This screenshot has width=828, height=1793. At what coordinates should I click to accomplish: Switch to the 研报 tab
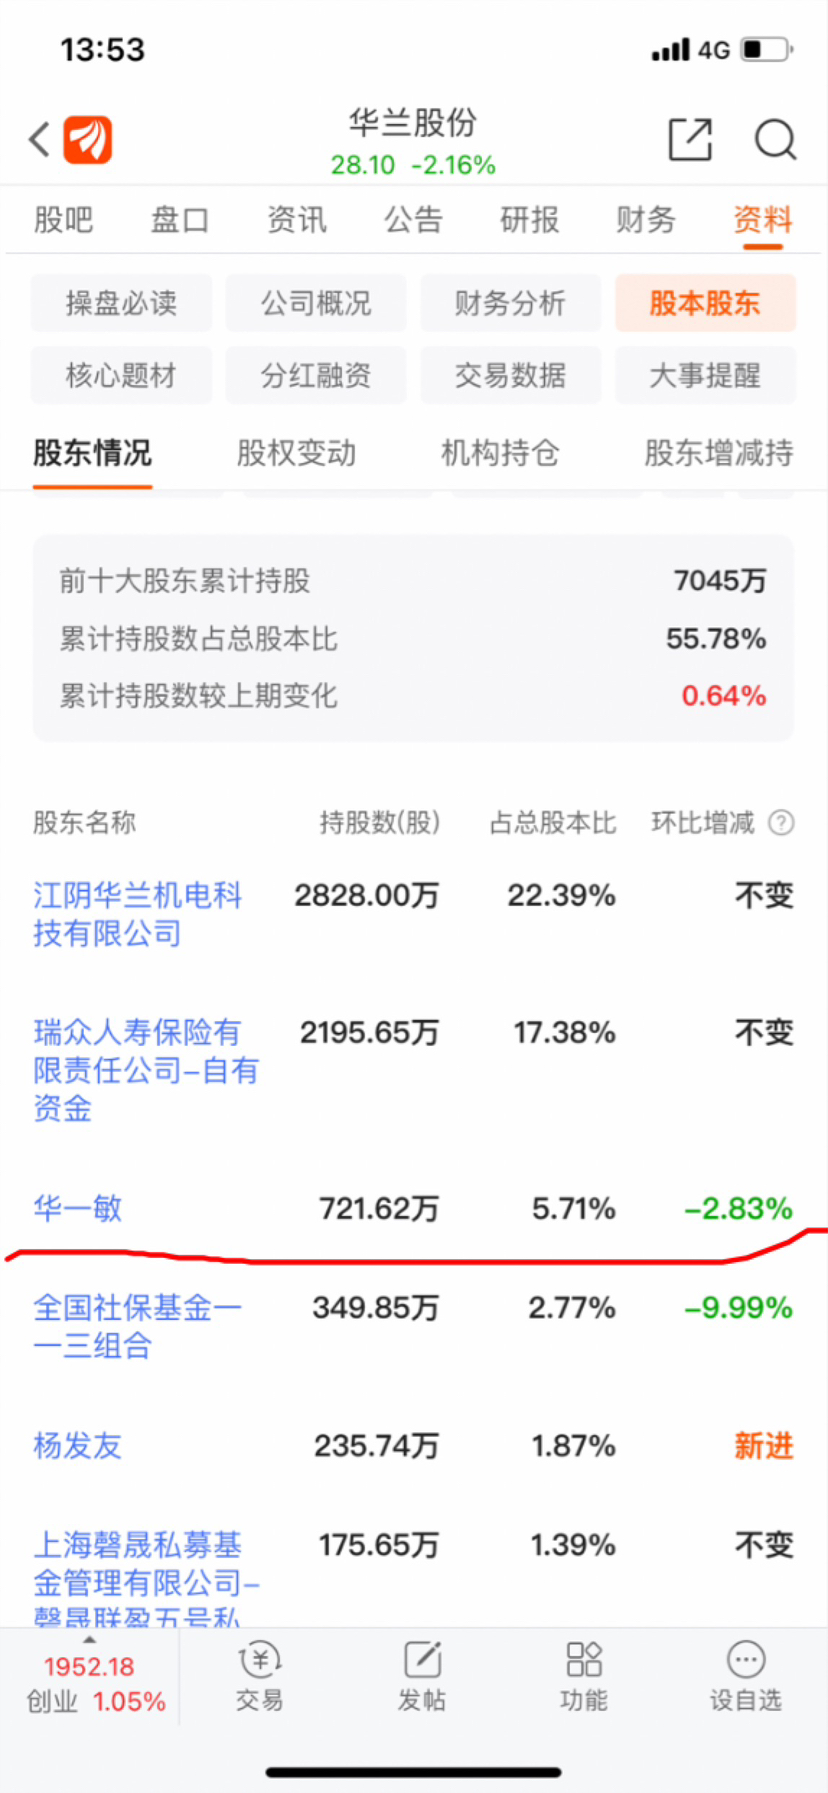click(529, 219)
